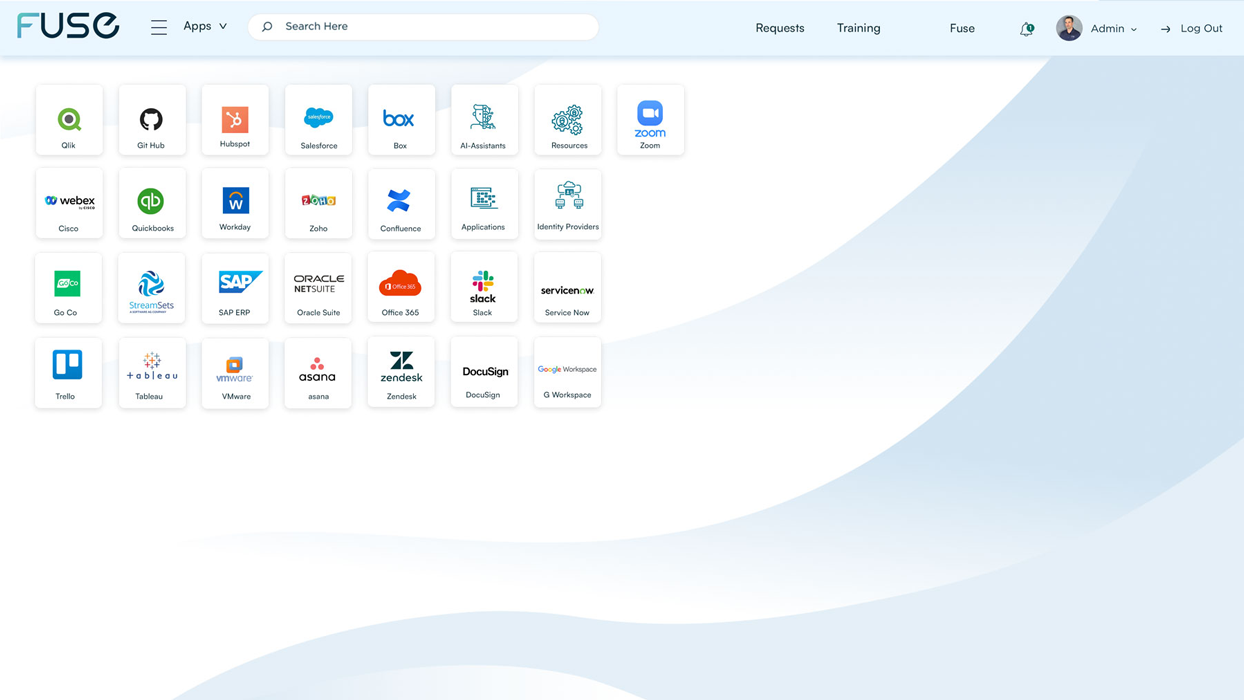The image size is (1244, 700).
Task: Launch the SAP ERP app
Action: [x=235, y=287]
